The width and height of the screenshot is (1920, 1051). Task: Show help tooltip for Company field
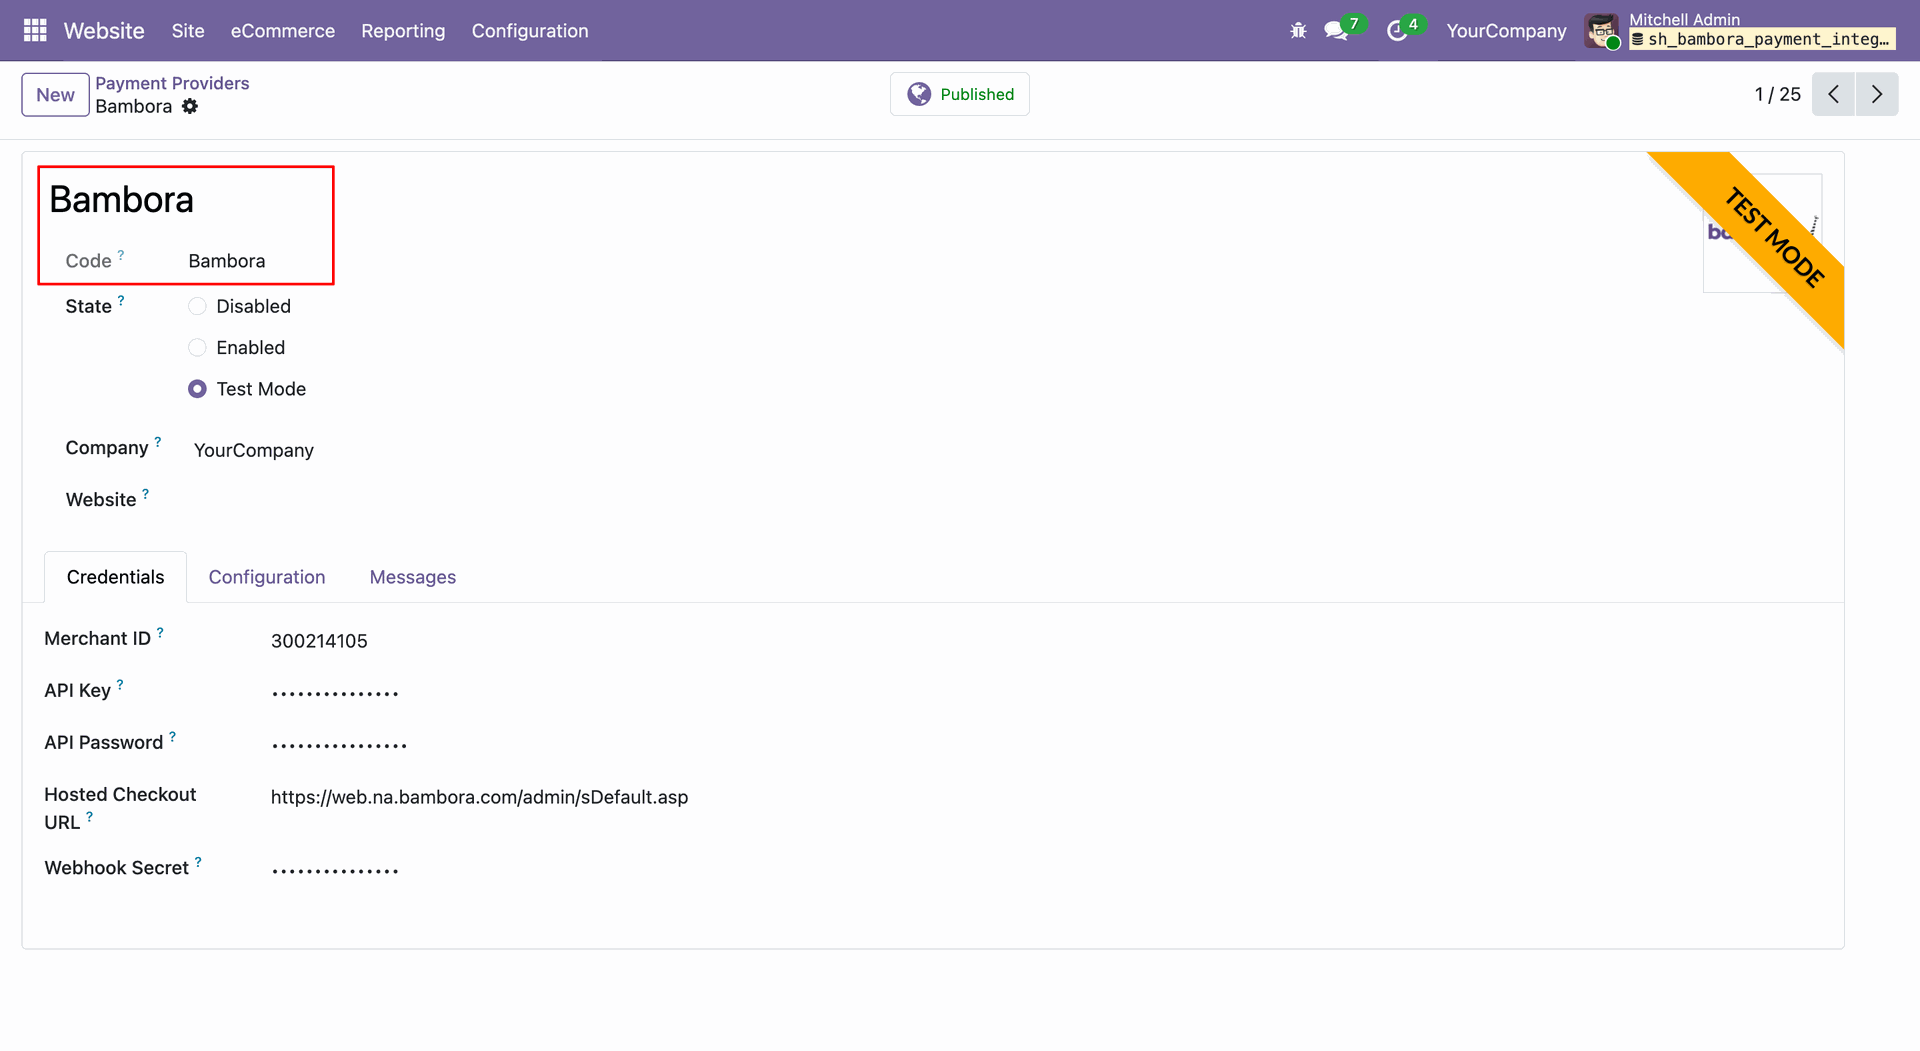pos(158,441)
